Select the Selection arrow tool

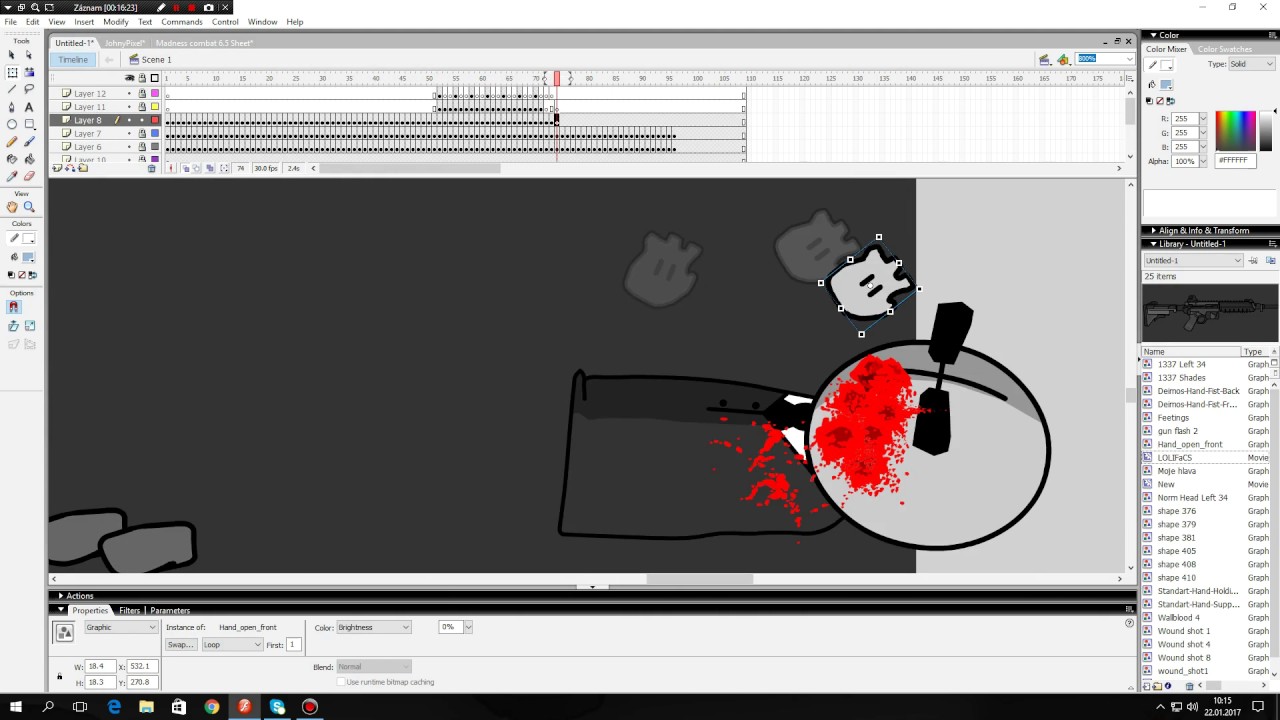pos(12,55)
